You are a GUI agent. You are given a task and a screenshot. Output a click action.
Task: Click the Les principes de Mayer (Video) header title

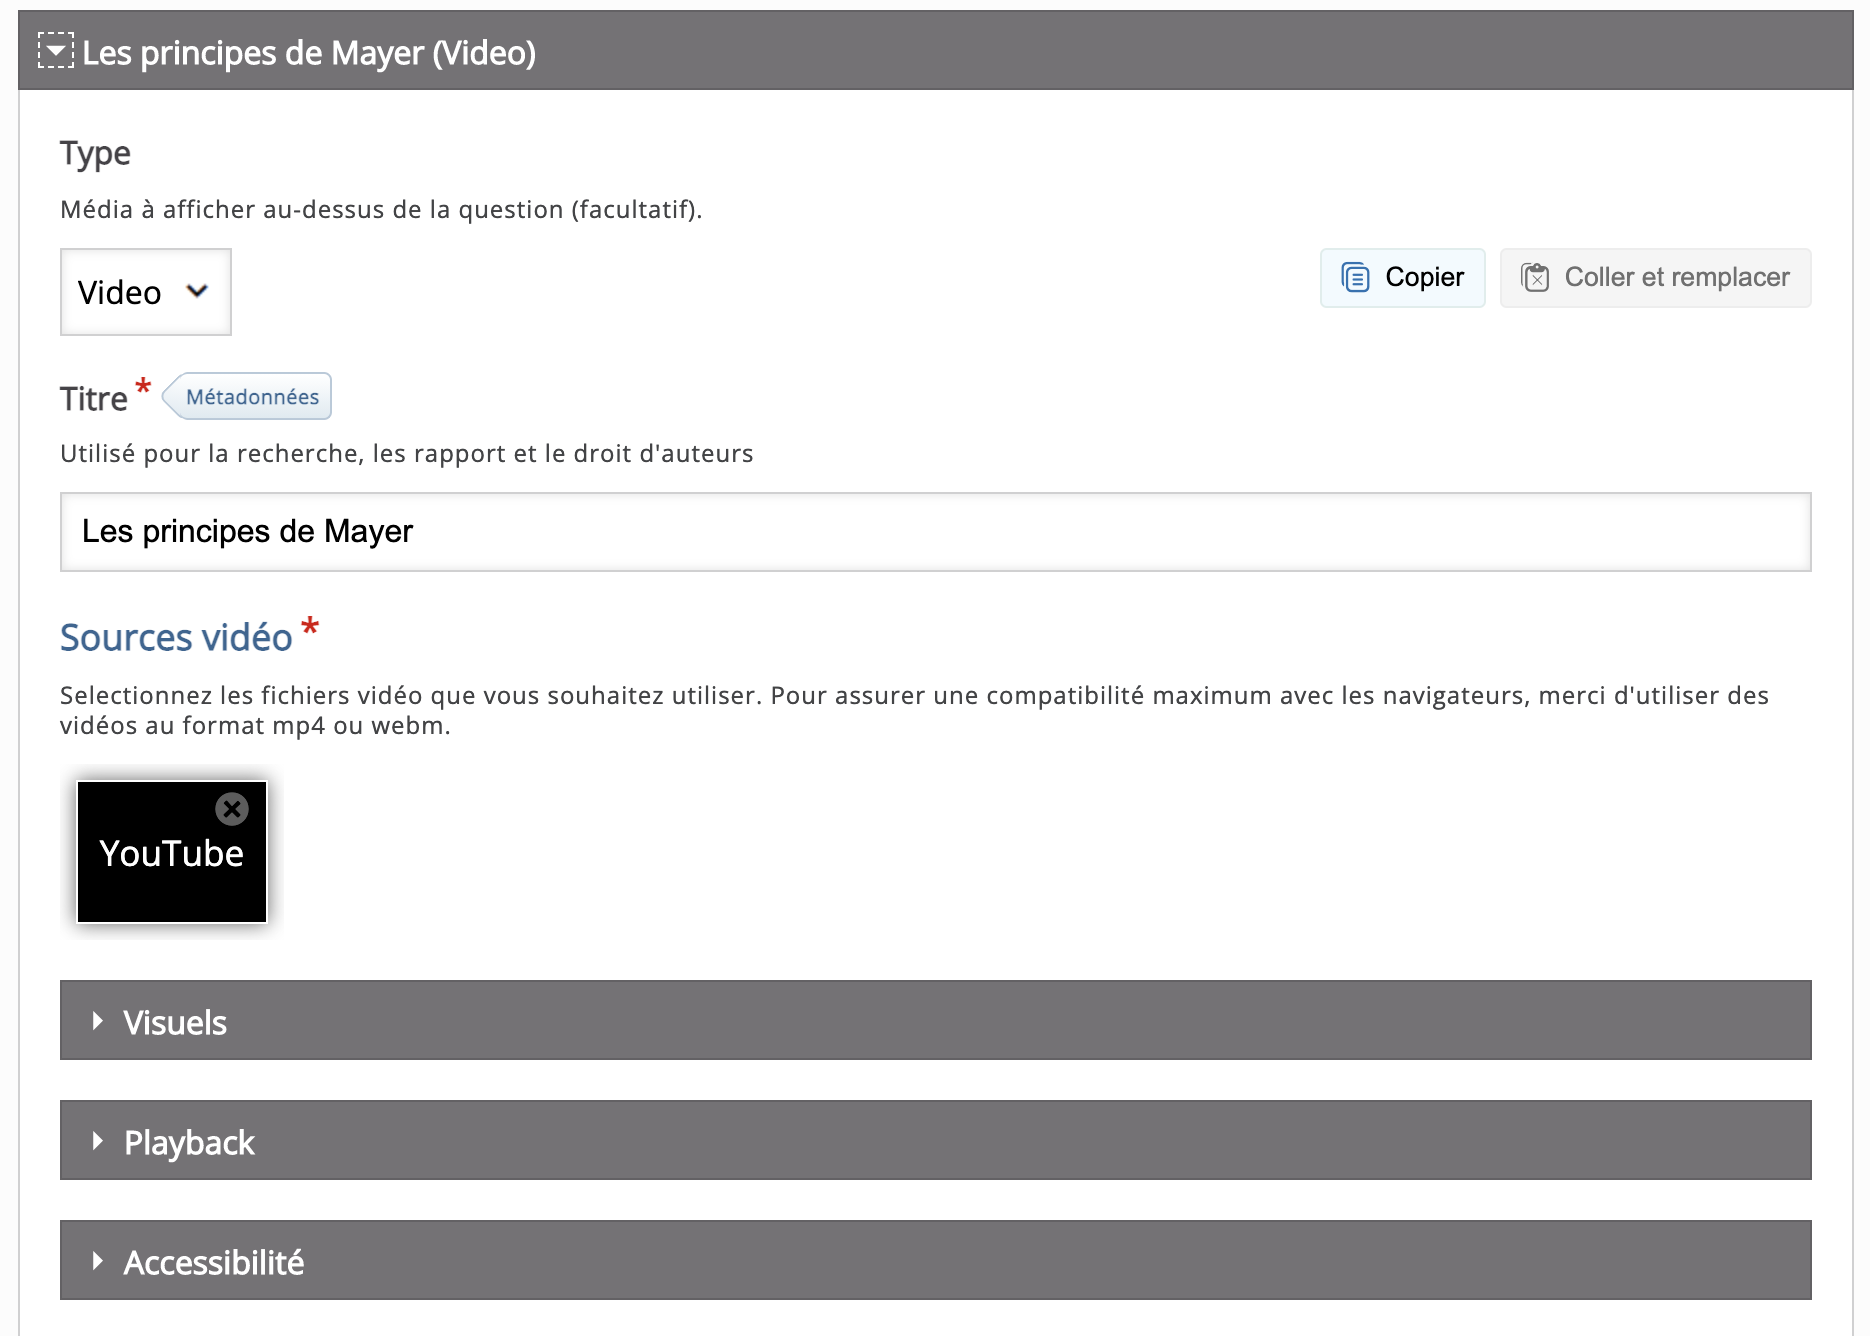click(x=308, y=53)
